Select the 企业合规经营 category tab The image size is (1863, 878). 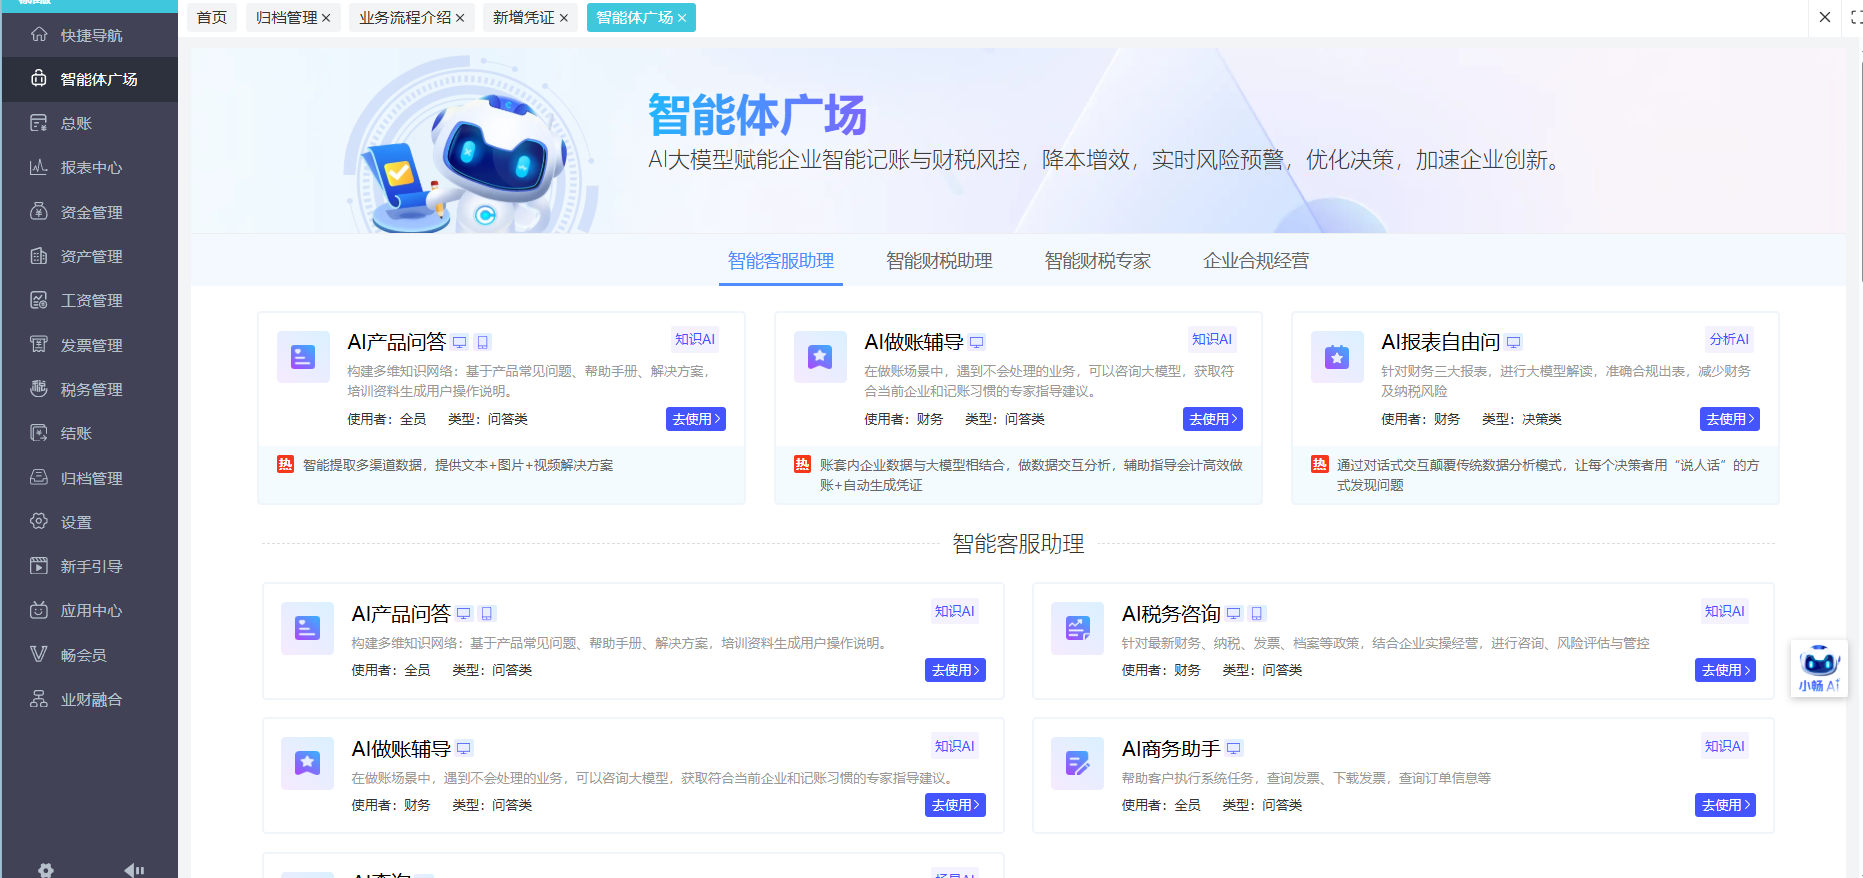pyautogui.click(x=1256, y=261)
